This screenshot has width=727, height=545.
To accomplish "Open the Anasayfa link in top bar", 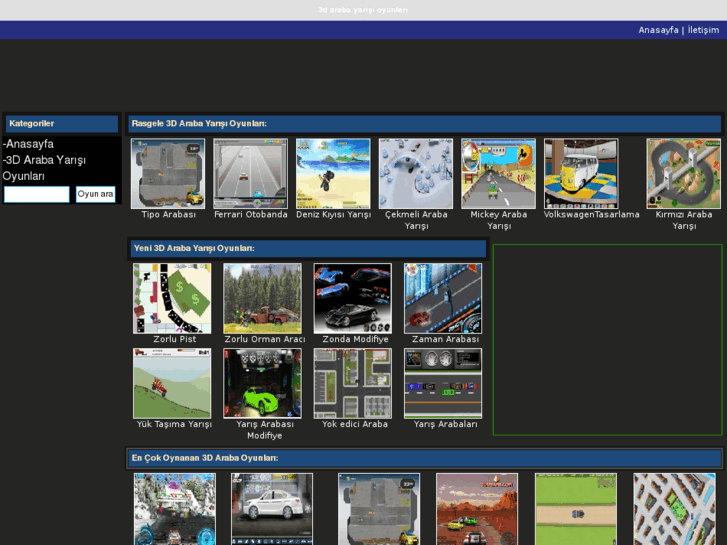I will coord(658,30).
